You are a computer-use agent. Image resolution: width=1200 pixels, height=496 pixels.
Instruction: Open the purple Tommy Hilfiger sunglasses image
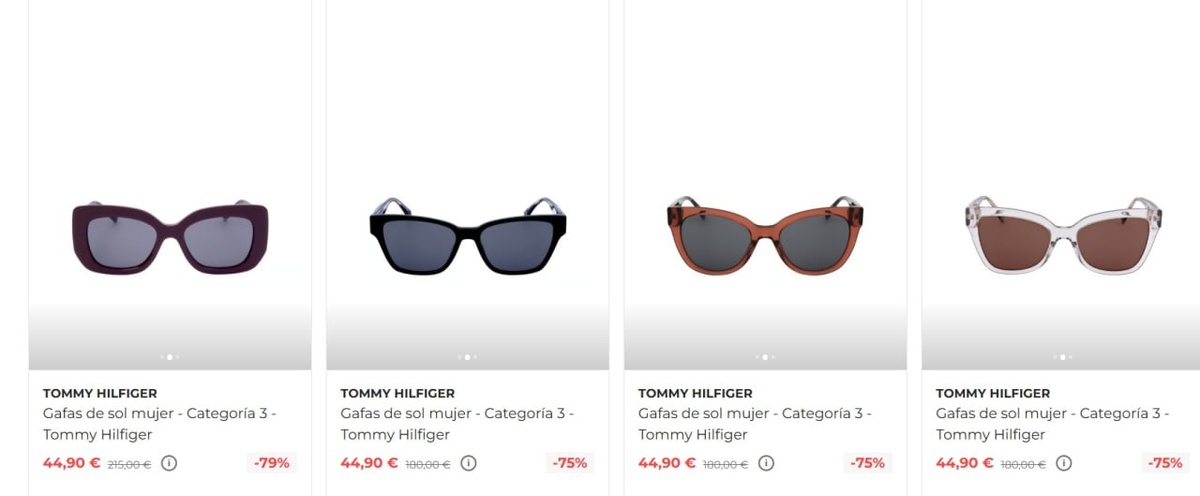[x=170, y=238]
